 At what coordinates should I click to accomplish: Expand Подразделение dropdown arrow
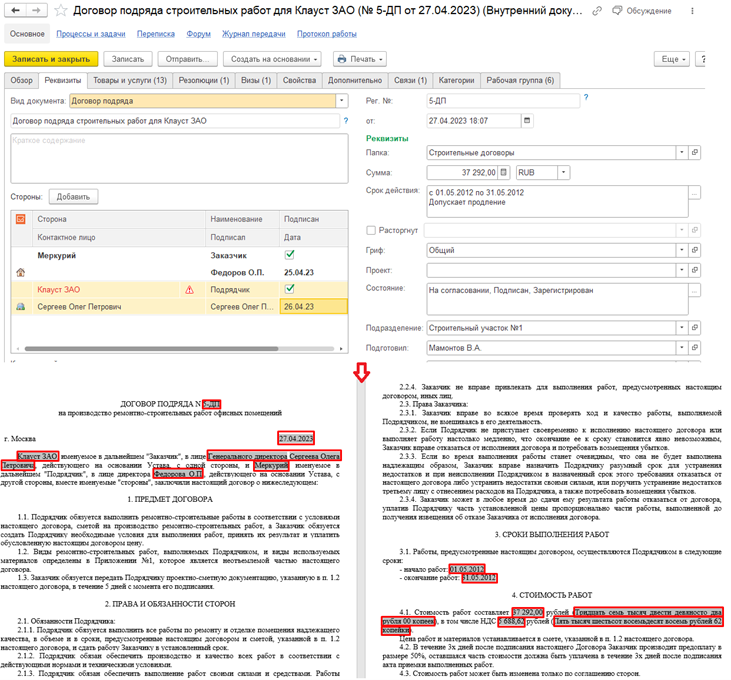coord(682,328)
